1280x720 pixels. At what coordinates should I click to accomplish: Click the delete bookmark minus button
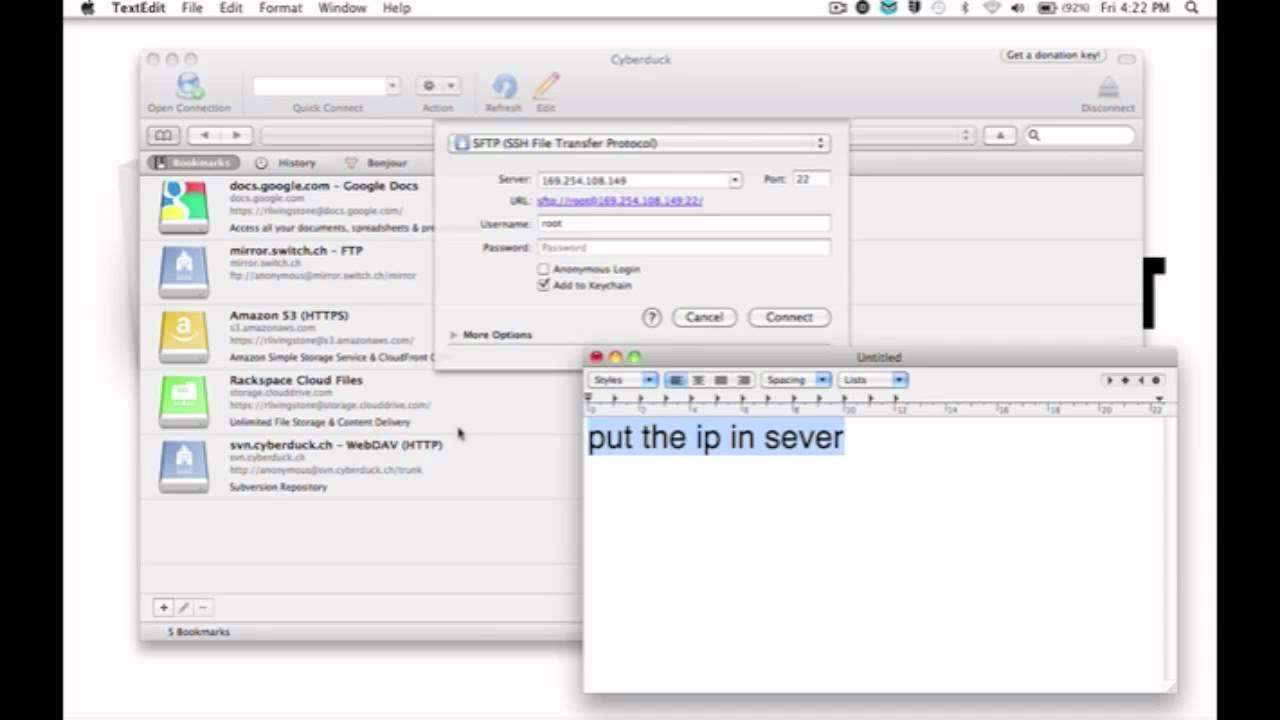203,607
